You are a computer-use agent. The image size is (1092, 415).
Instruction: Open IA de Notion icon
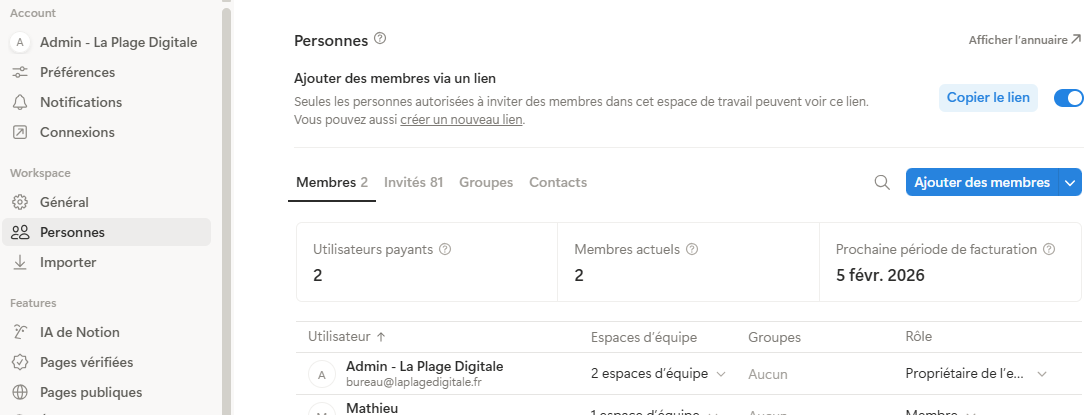point(20,332)
